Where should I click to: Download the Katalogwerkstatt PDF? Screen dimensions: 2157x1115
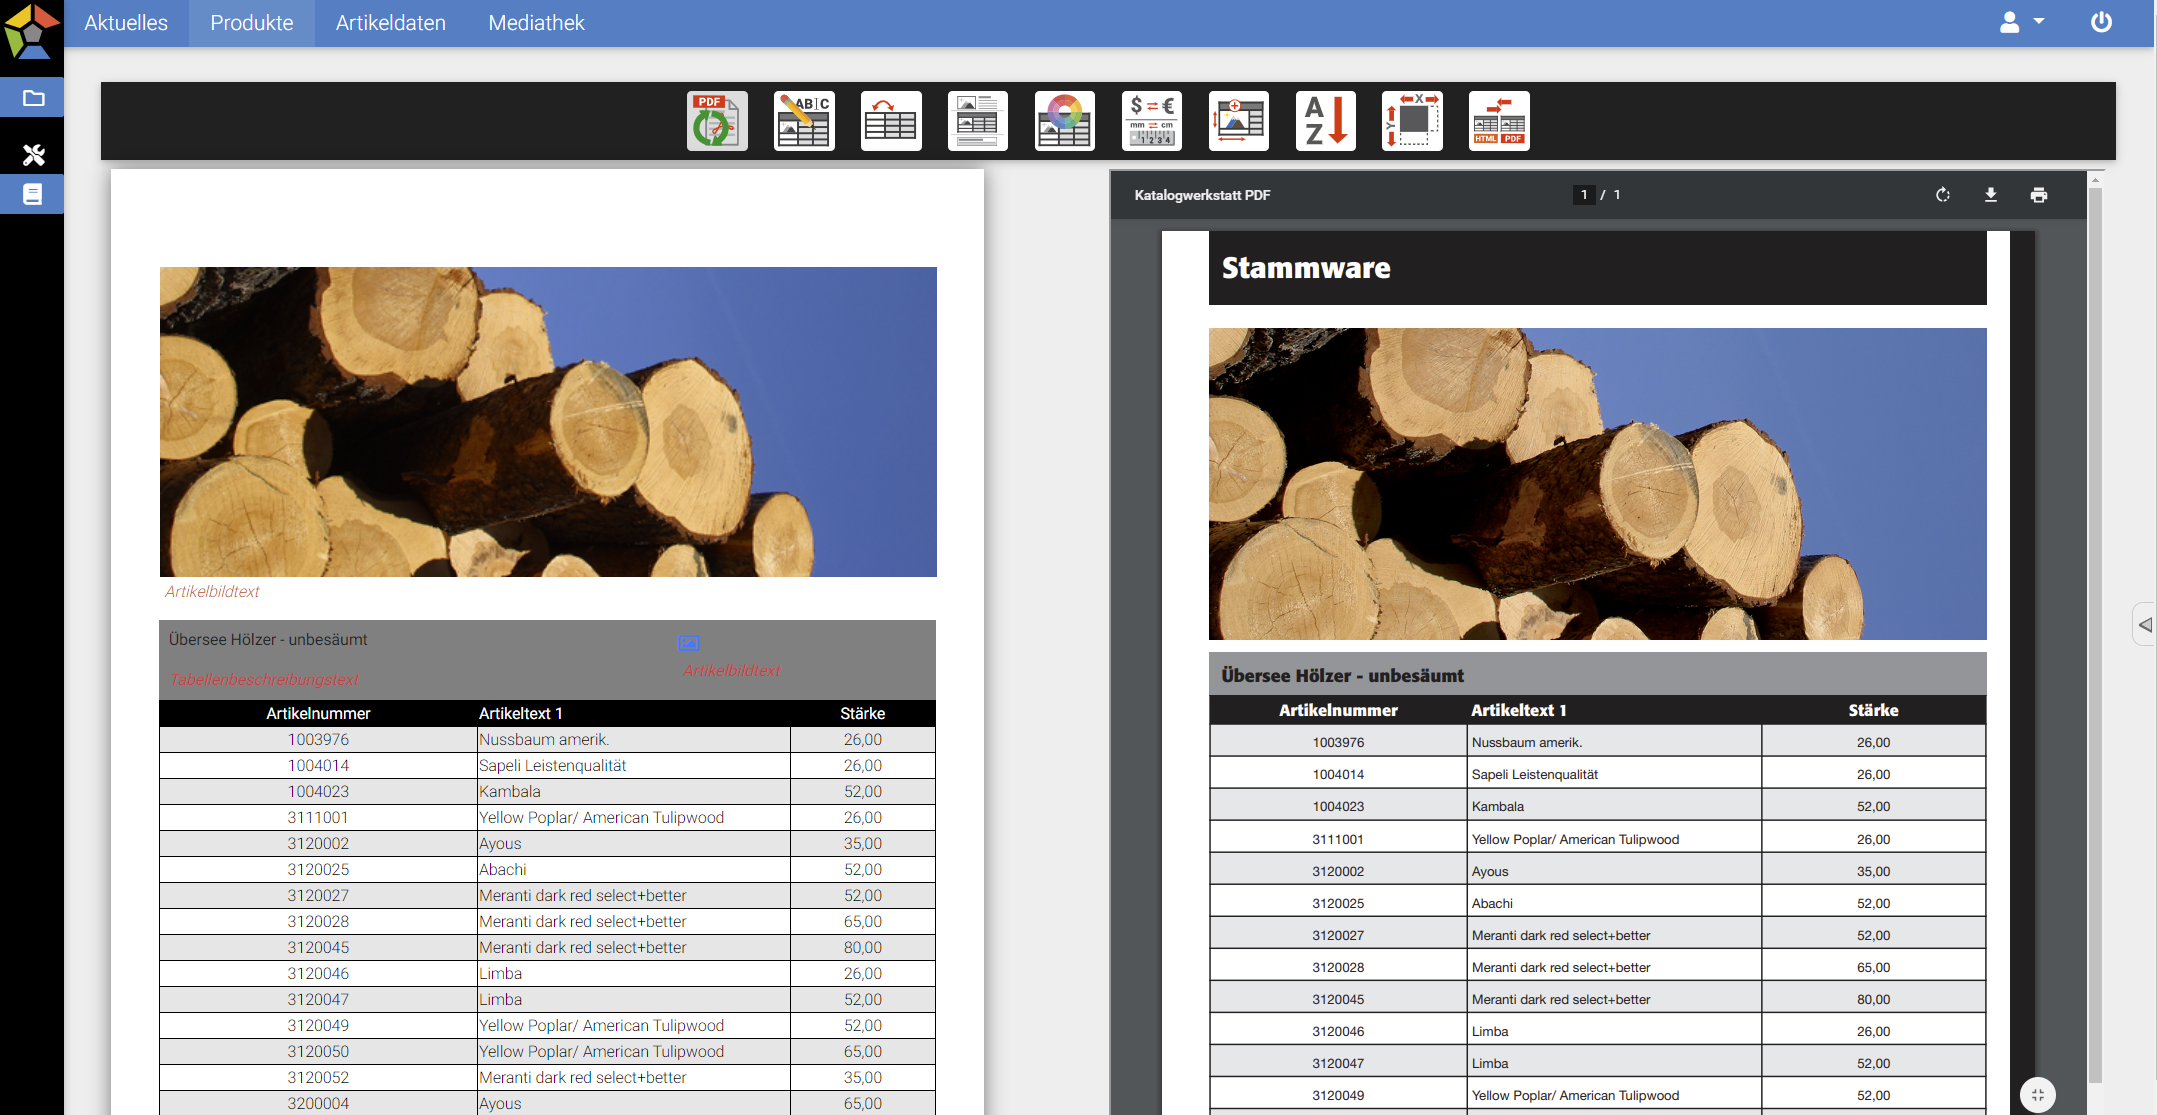click(x=1991, y=195)
